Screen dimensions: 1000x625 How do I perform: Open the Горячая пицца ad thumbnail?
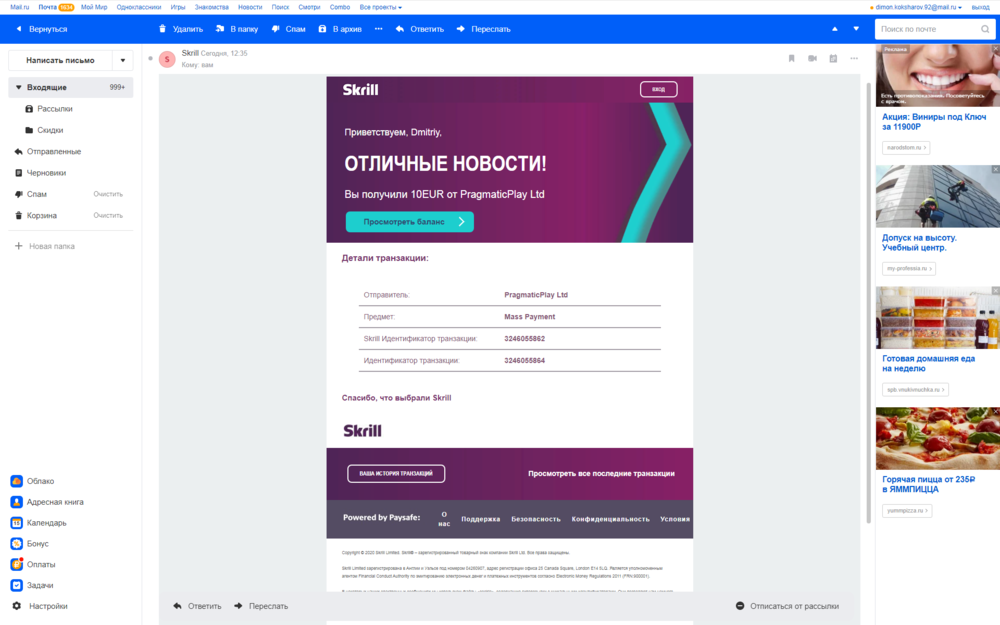(938, 439)
